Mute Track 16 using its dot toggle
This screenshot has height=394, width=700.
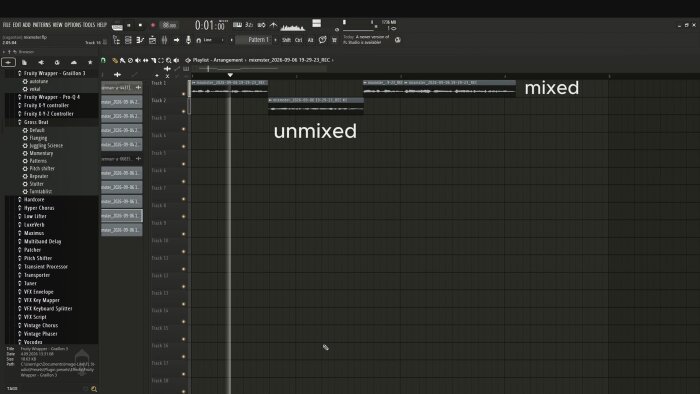coord(183,357)
